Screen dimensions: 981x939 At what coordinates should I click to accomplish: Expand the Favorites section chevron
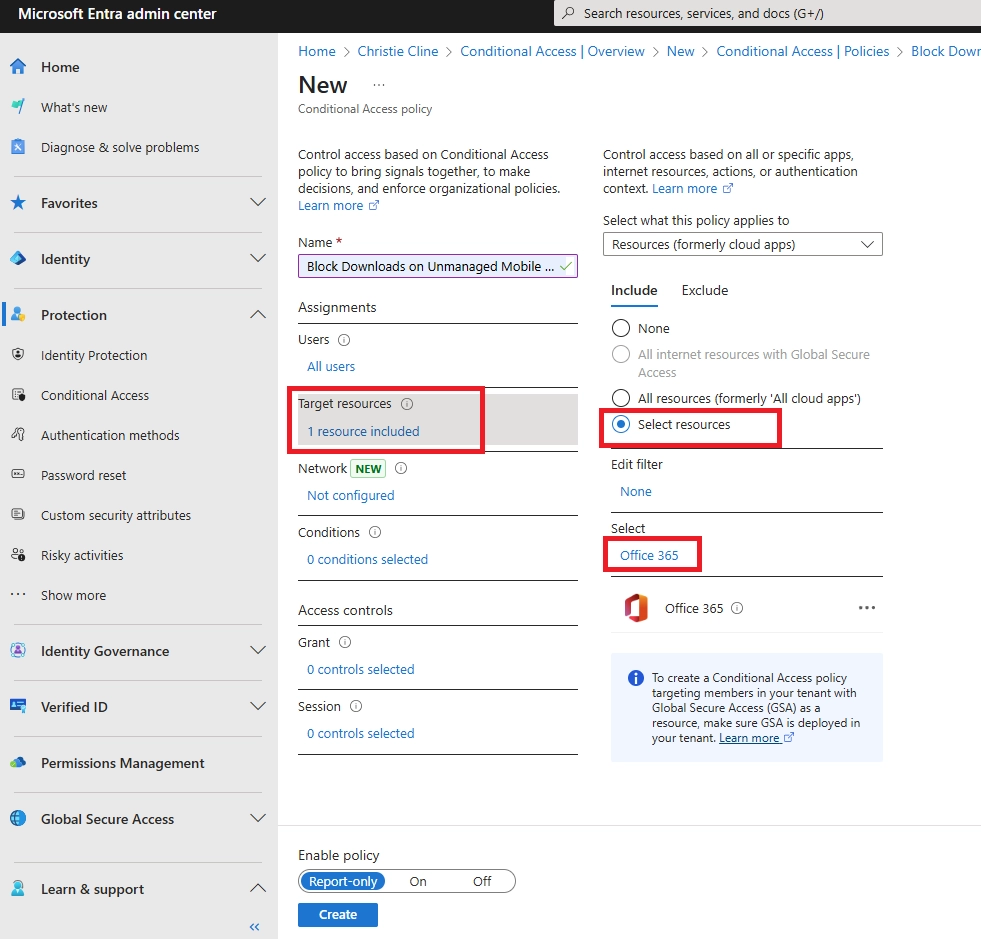coord(258,202)
